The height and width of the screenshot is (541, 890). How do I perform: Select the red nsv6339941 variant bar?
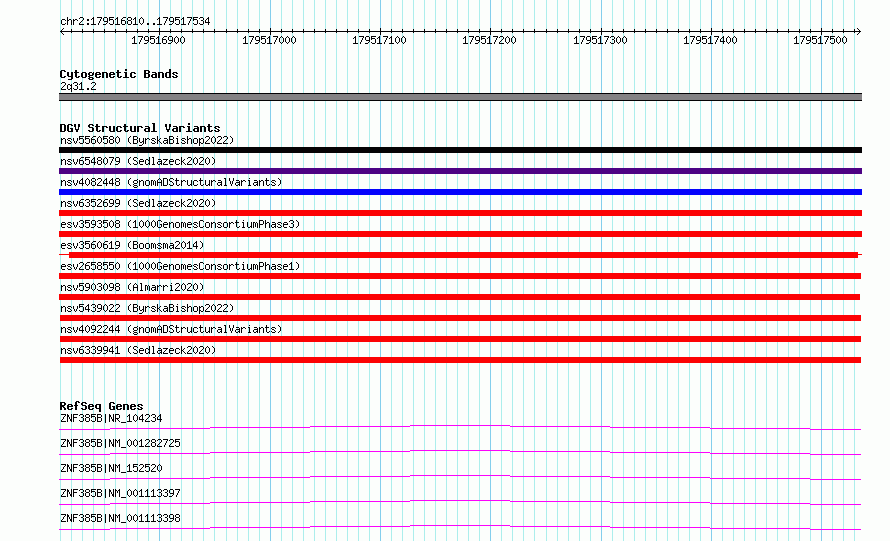pos(460,360)
